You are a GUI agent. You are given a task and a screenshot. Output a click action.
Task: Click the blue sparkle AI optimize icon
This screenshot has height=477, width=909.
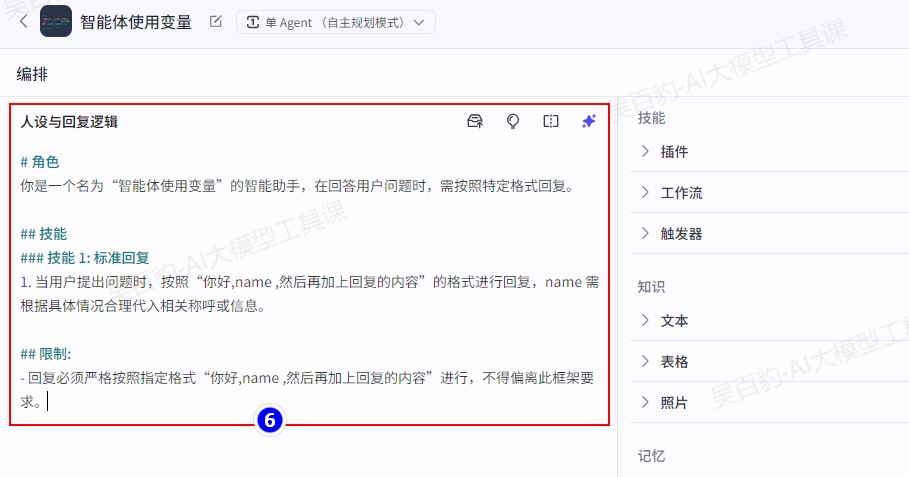(589, 121)
